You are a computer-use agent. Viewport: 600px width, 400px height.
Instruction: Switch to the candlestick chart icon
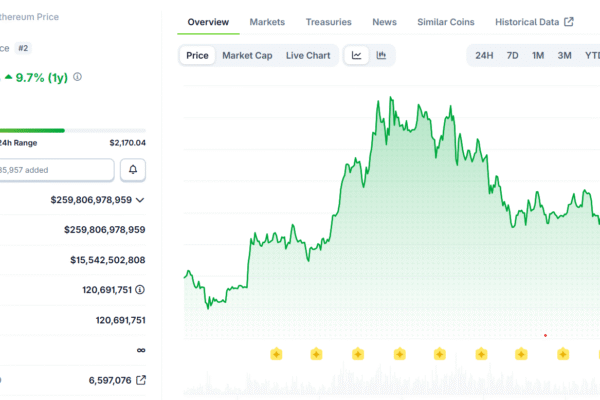(381, 55)
